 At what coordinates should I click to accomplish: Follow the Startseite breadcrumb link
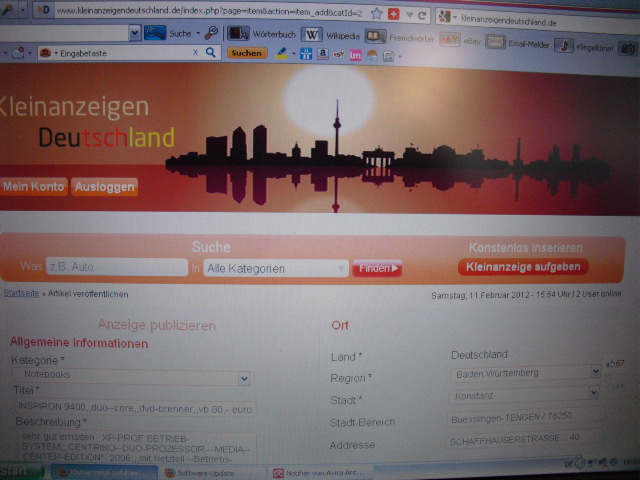(x=21, y=294)
